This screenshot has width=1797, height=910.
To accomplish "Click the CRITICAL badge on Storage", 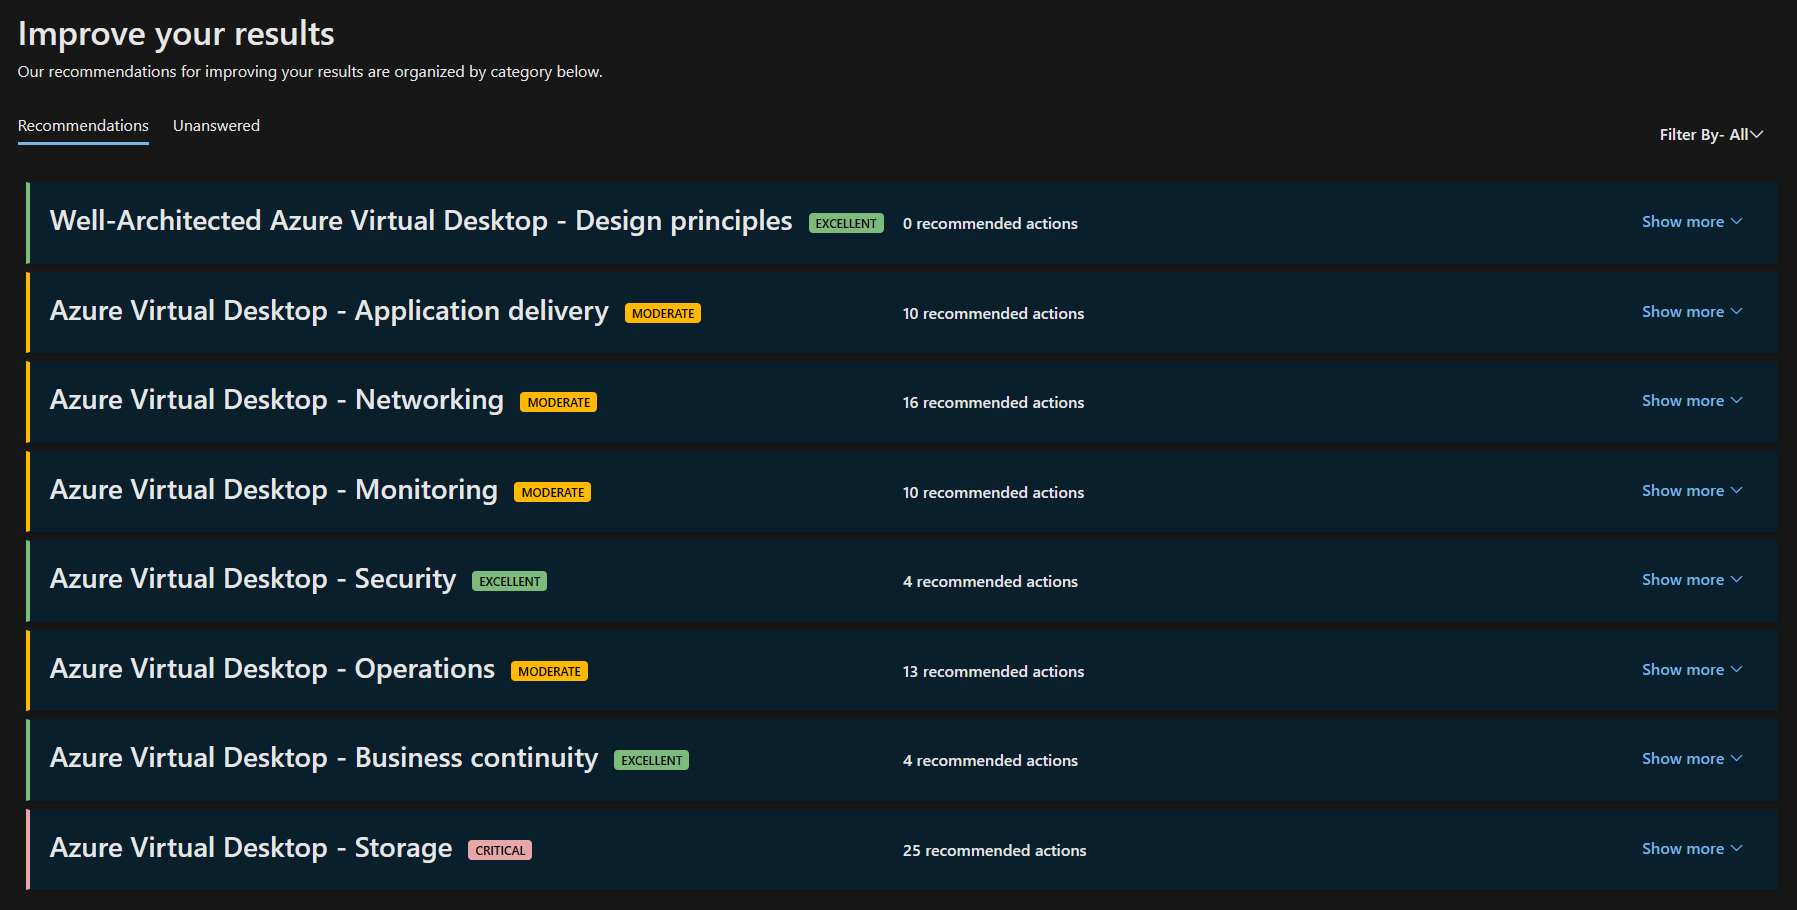I will pyautogui.click(x=500, y=851).
